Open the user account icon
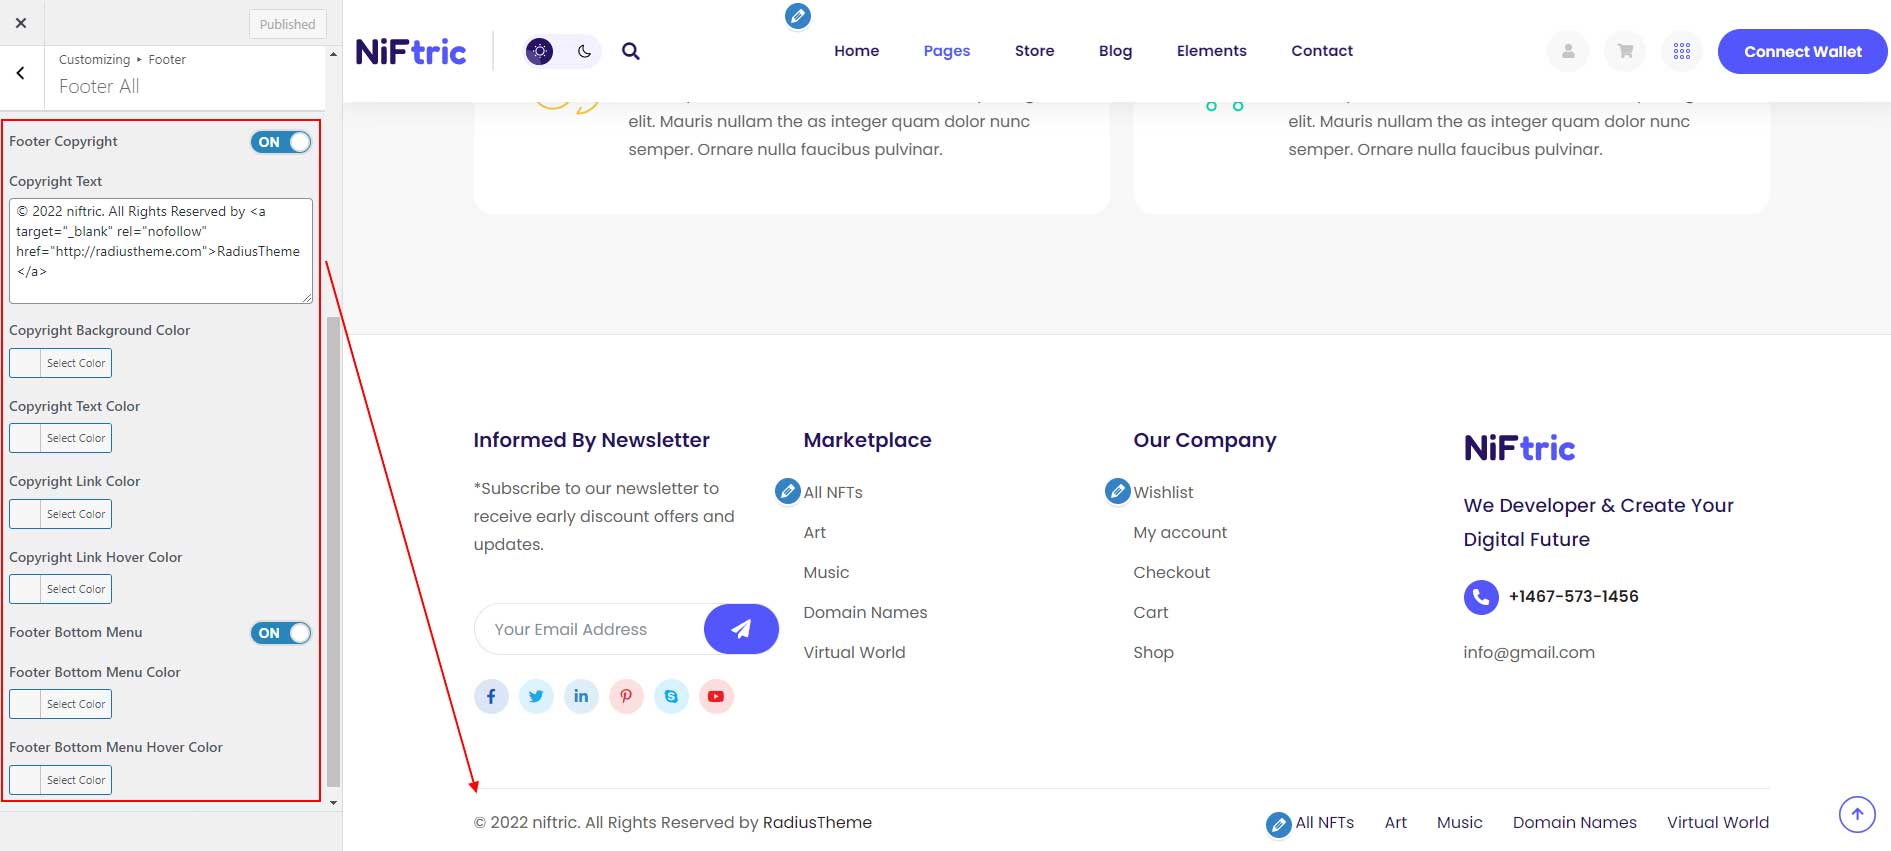Image resolution: width=1891 pixels, height=851 pixels. coord(1568,51)
